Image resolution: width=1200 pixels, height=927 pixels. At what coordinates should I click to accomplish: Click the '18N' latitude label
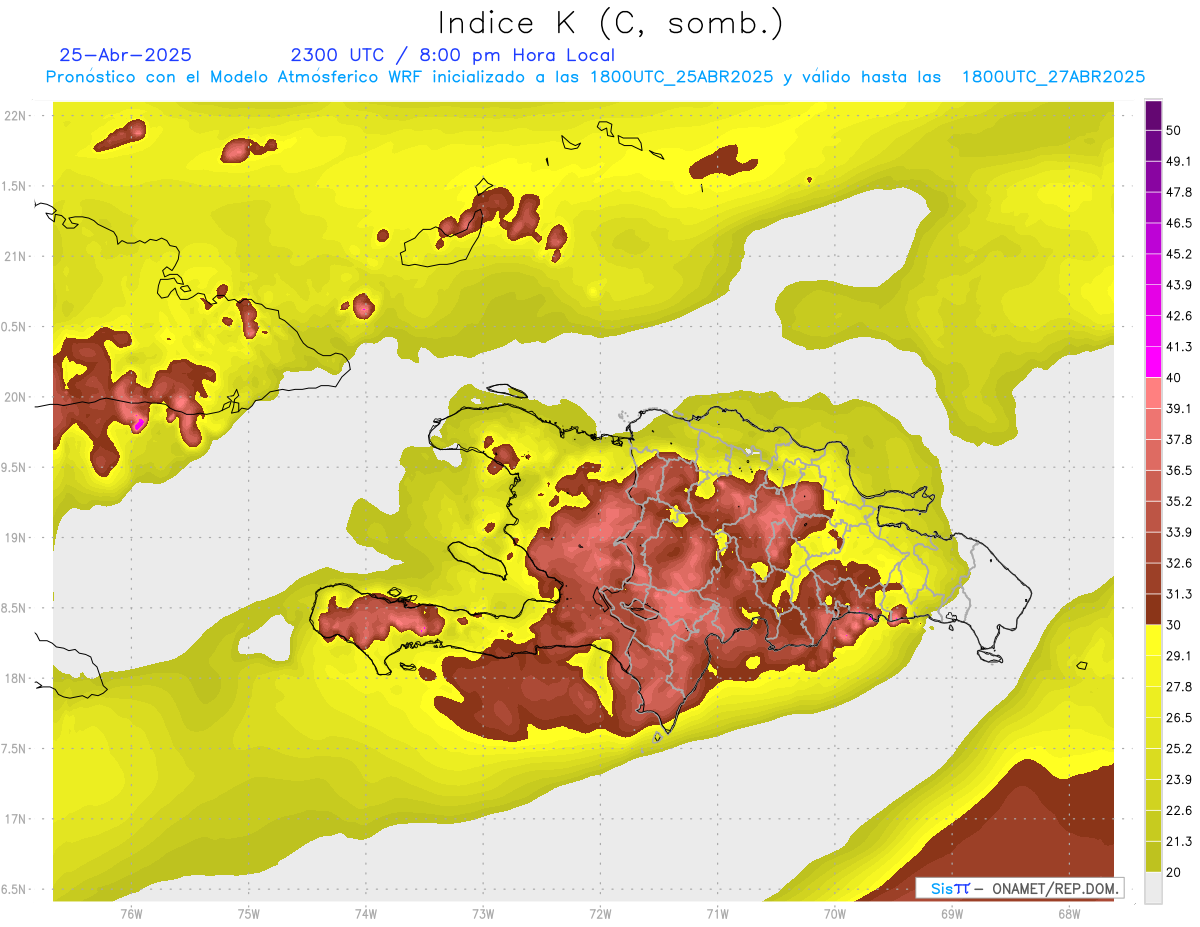[15, 679]
